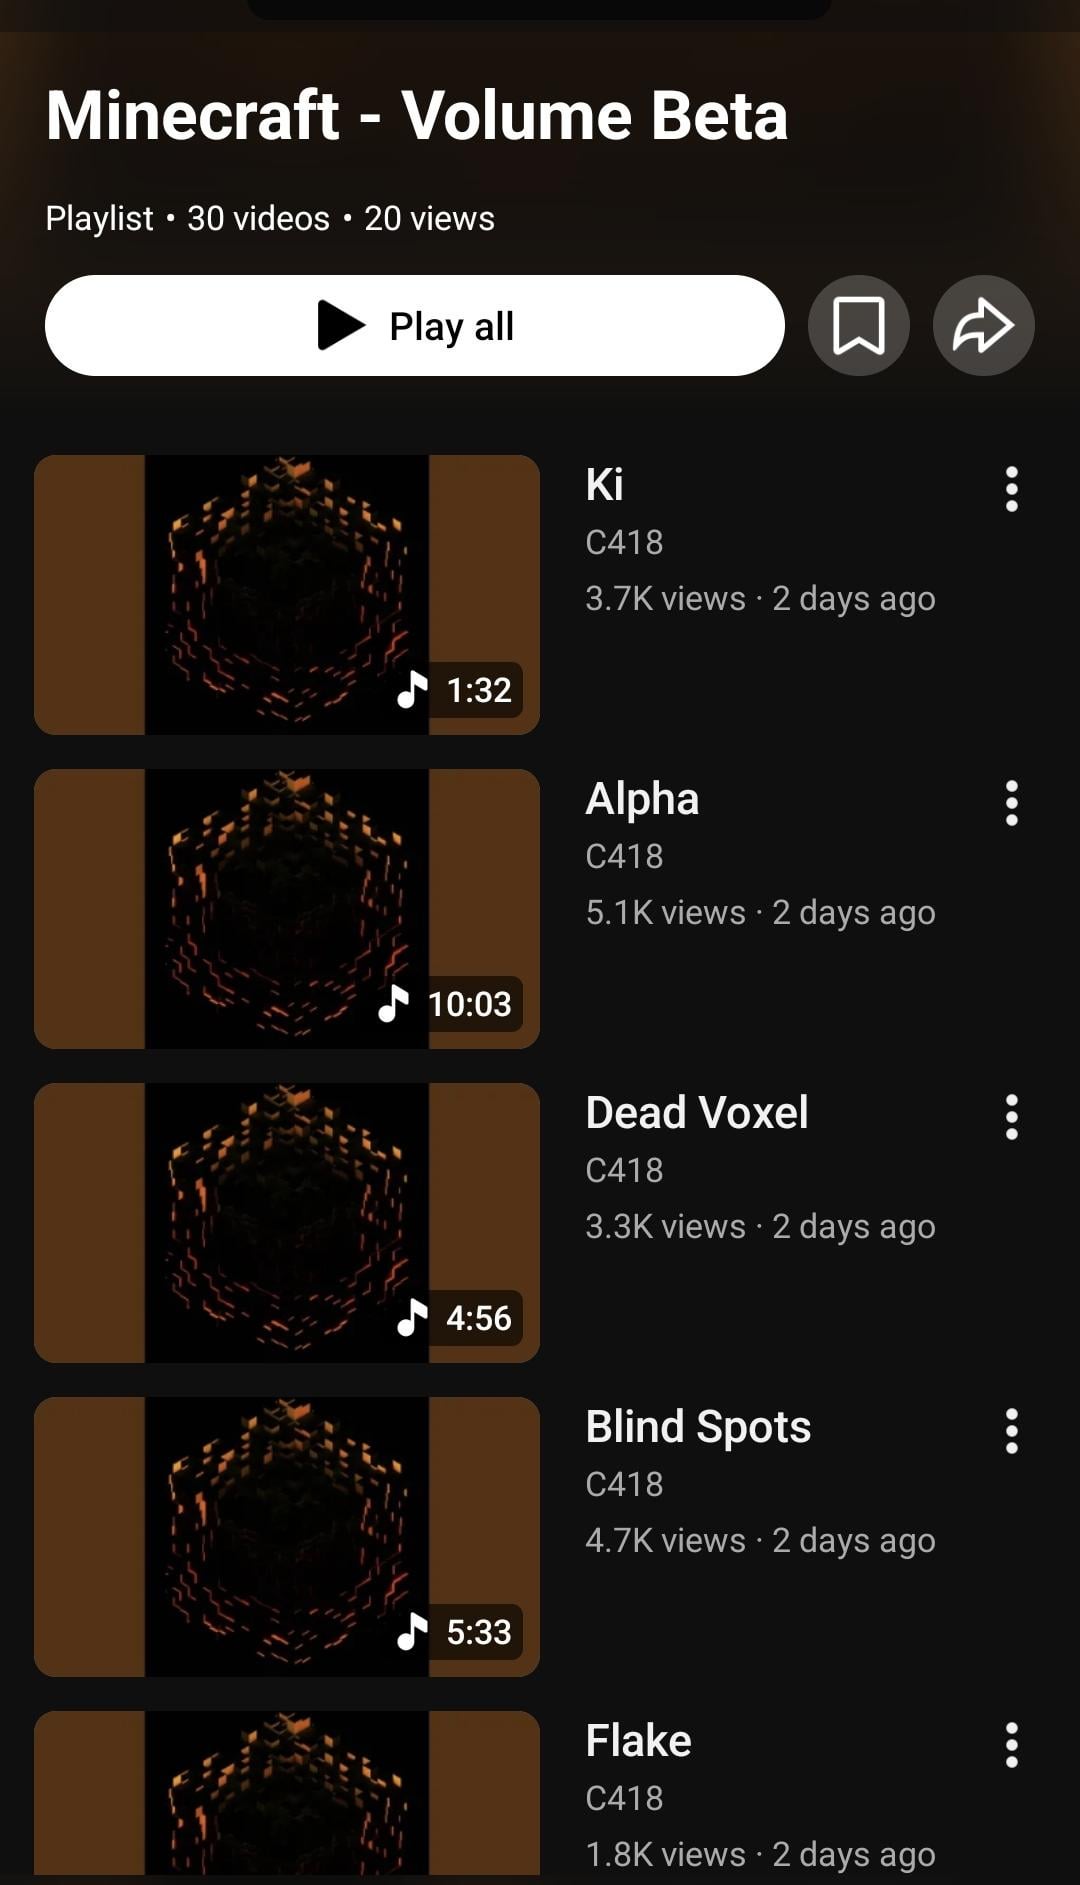The width and height of the screenshot is (1080, 1885).
Task: Select the Blind Spots thumbnail
Action: [x=287, y=1537]
